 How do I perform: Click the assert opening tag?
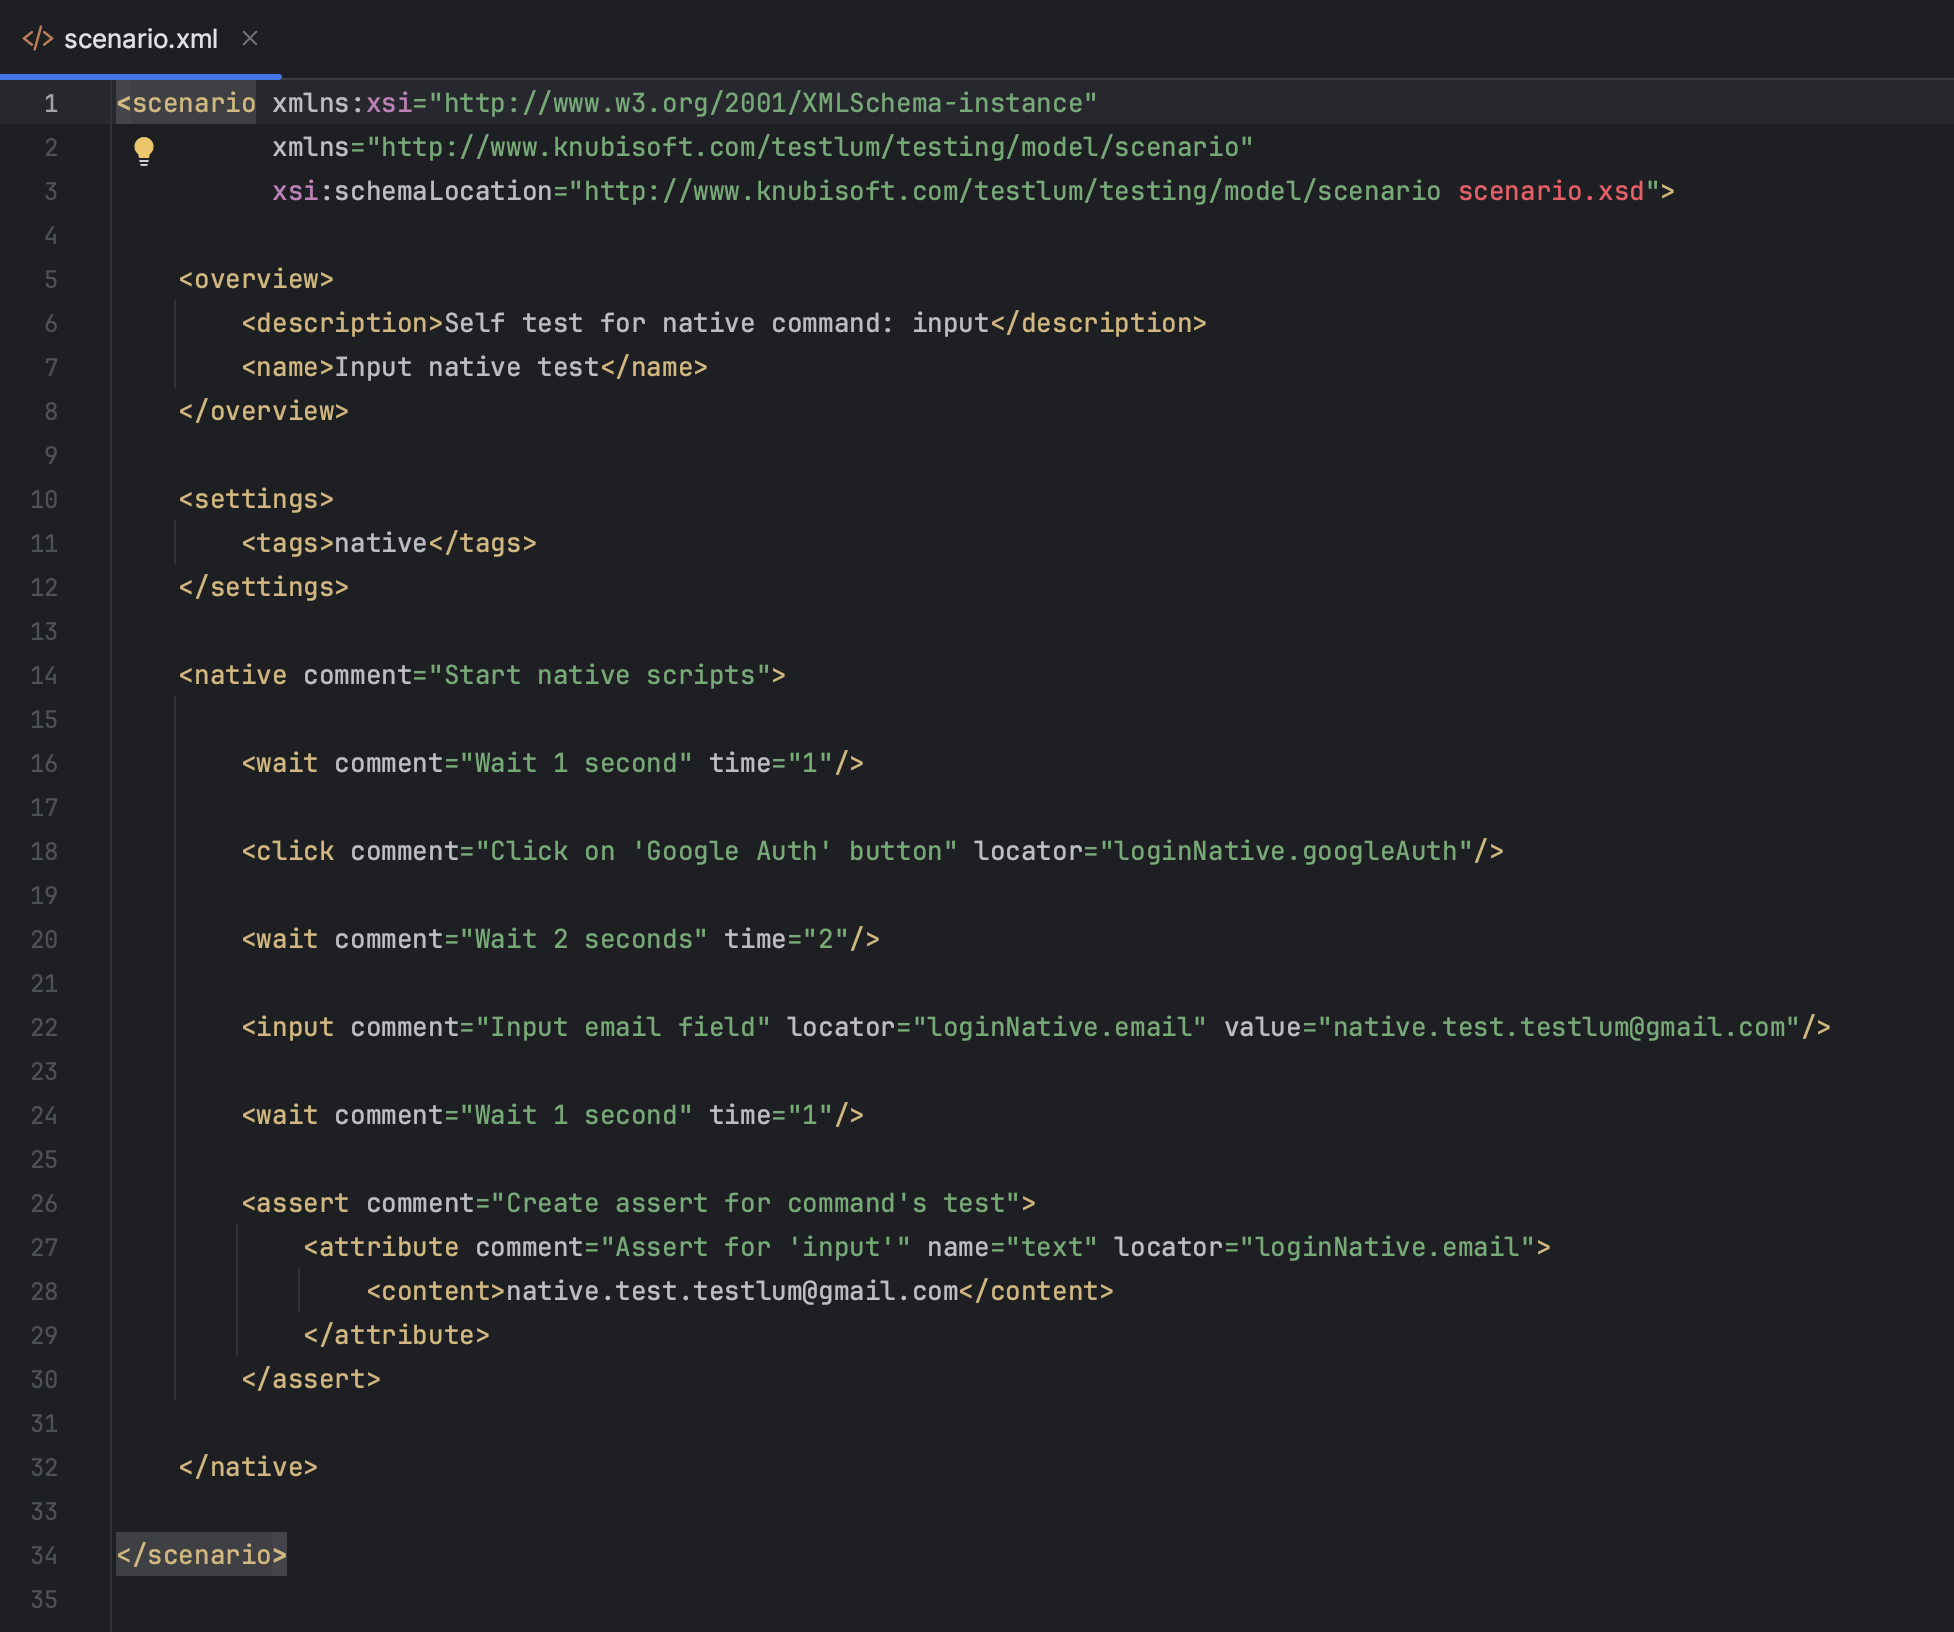pos(296,1203)
